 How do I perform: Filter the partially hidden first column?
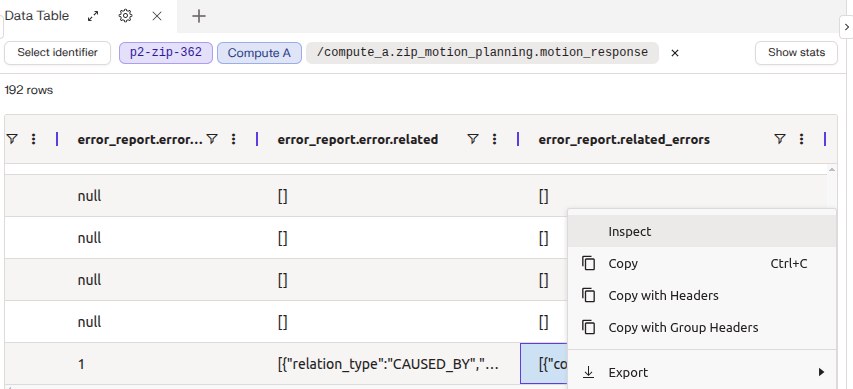point(12,139)
